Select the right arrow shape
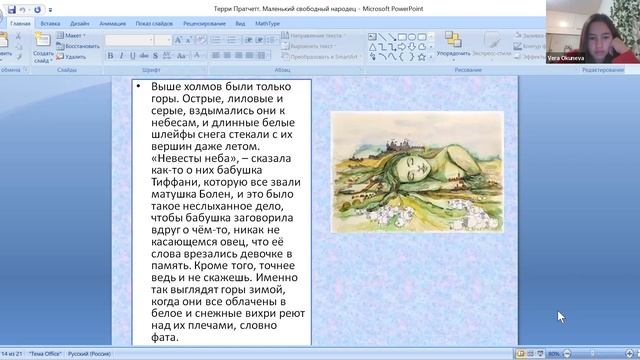Screen dimensions: 640x360 402,47
